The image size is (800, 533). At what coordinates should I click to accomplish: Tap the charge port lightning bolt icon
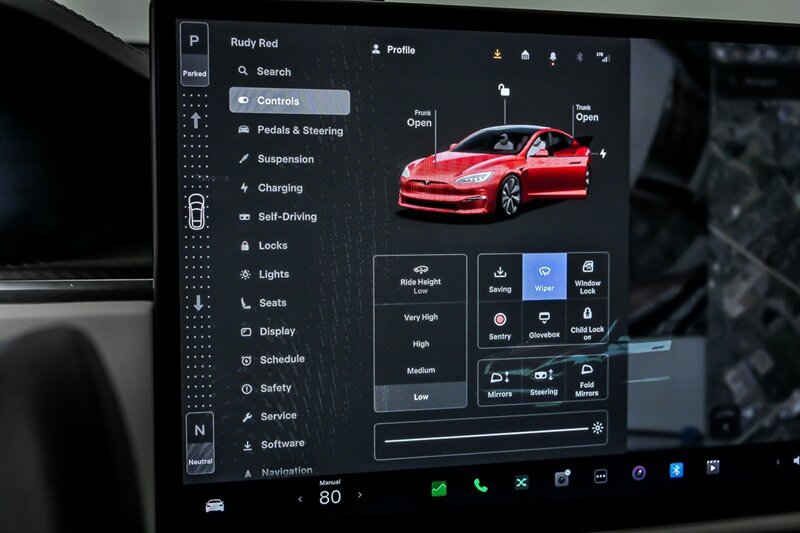click(x=603, y=153)
